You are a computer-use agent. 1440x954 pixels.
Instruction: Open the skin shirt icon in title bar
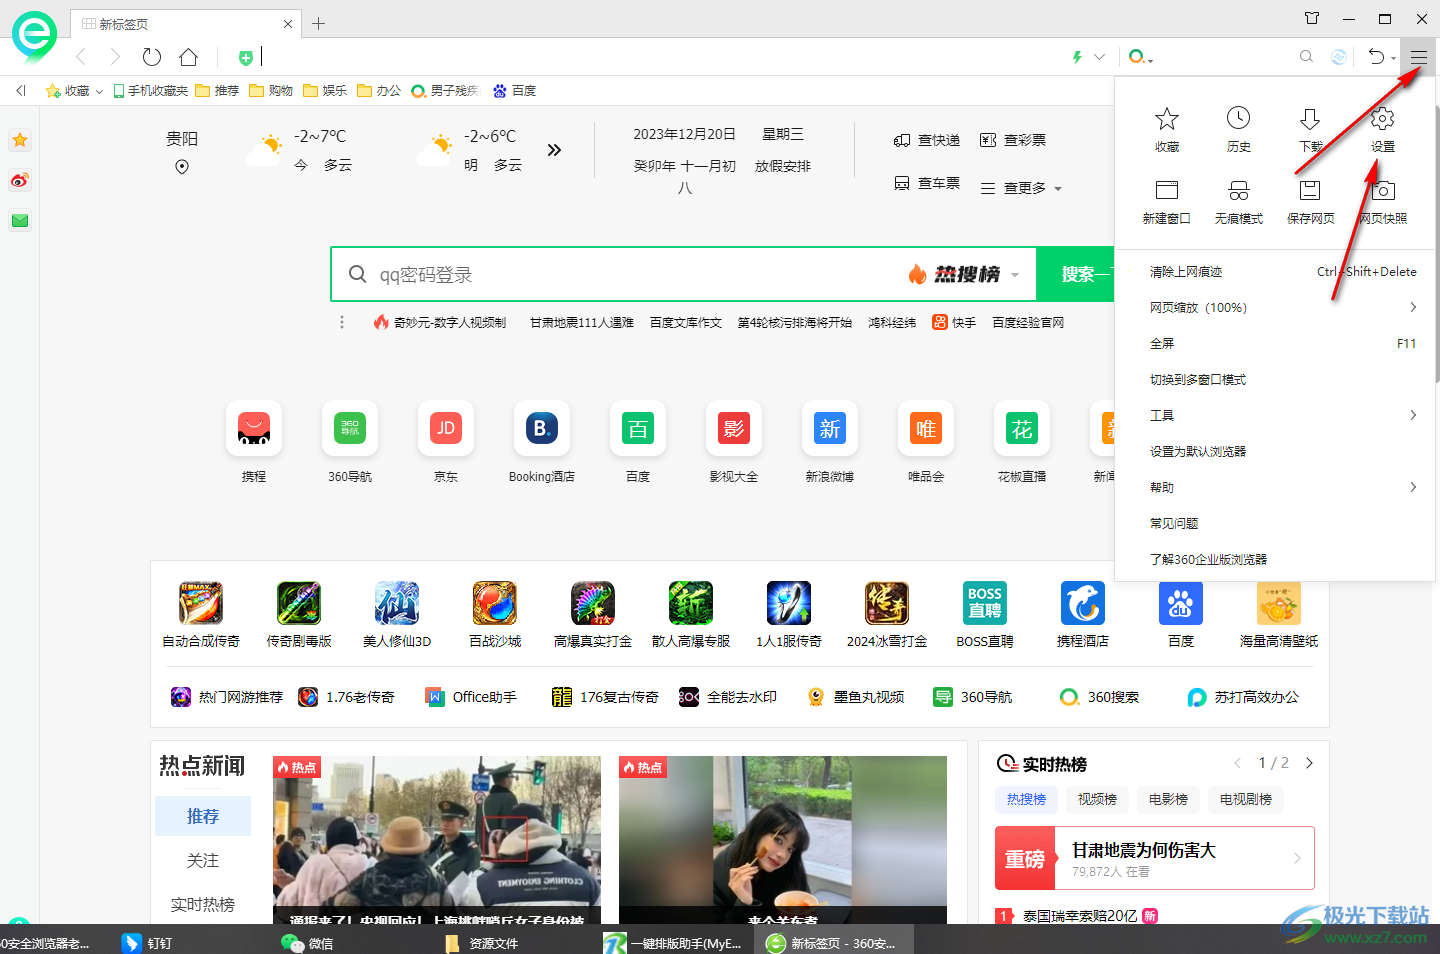tap(1312, 18)
